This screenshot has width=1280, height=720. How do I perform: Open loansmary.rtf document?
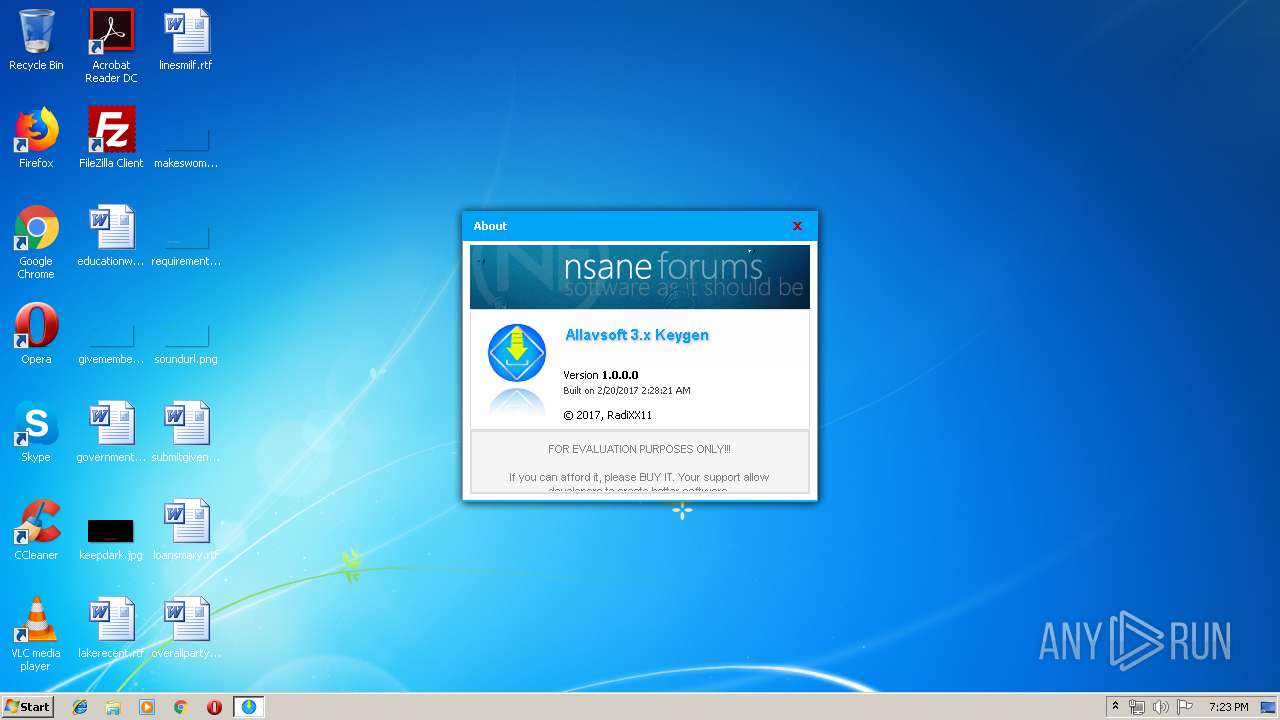point(186,530)
